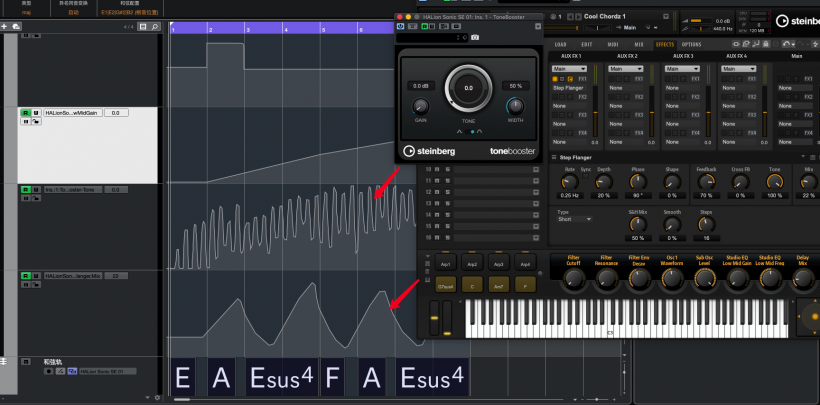Click the Step Flanger Feedback knob
Viewport: 820px width, 405px height.
(x=706, y=182)
